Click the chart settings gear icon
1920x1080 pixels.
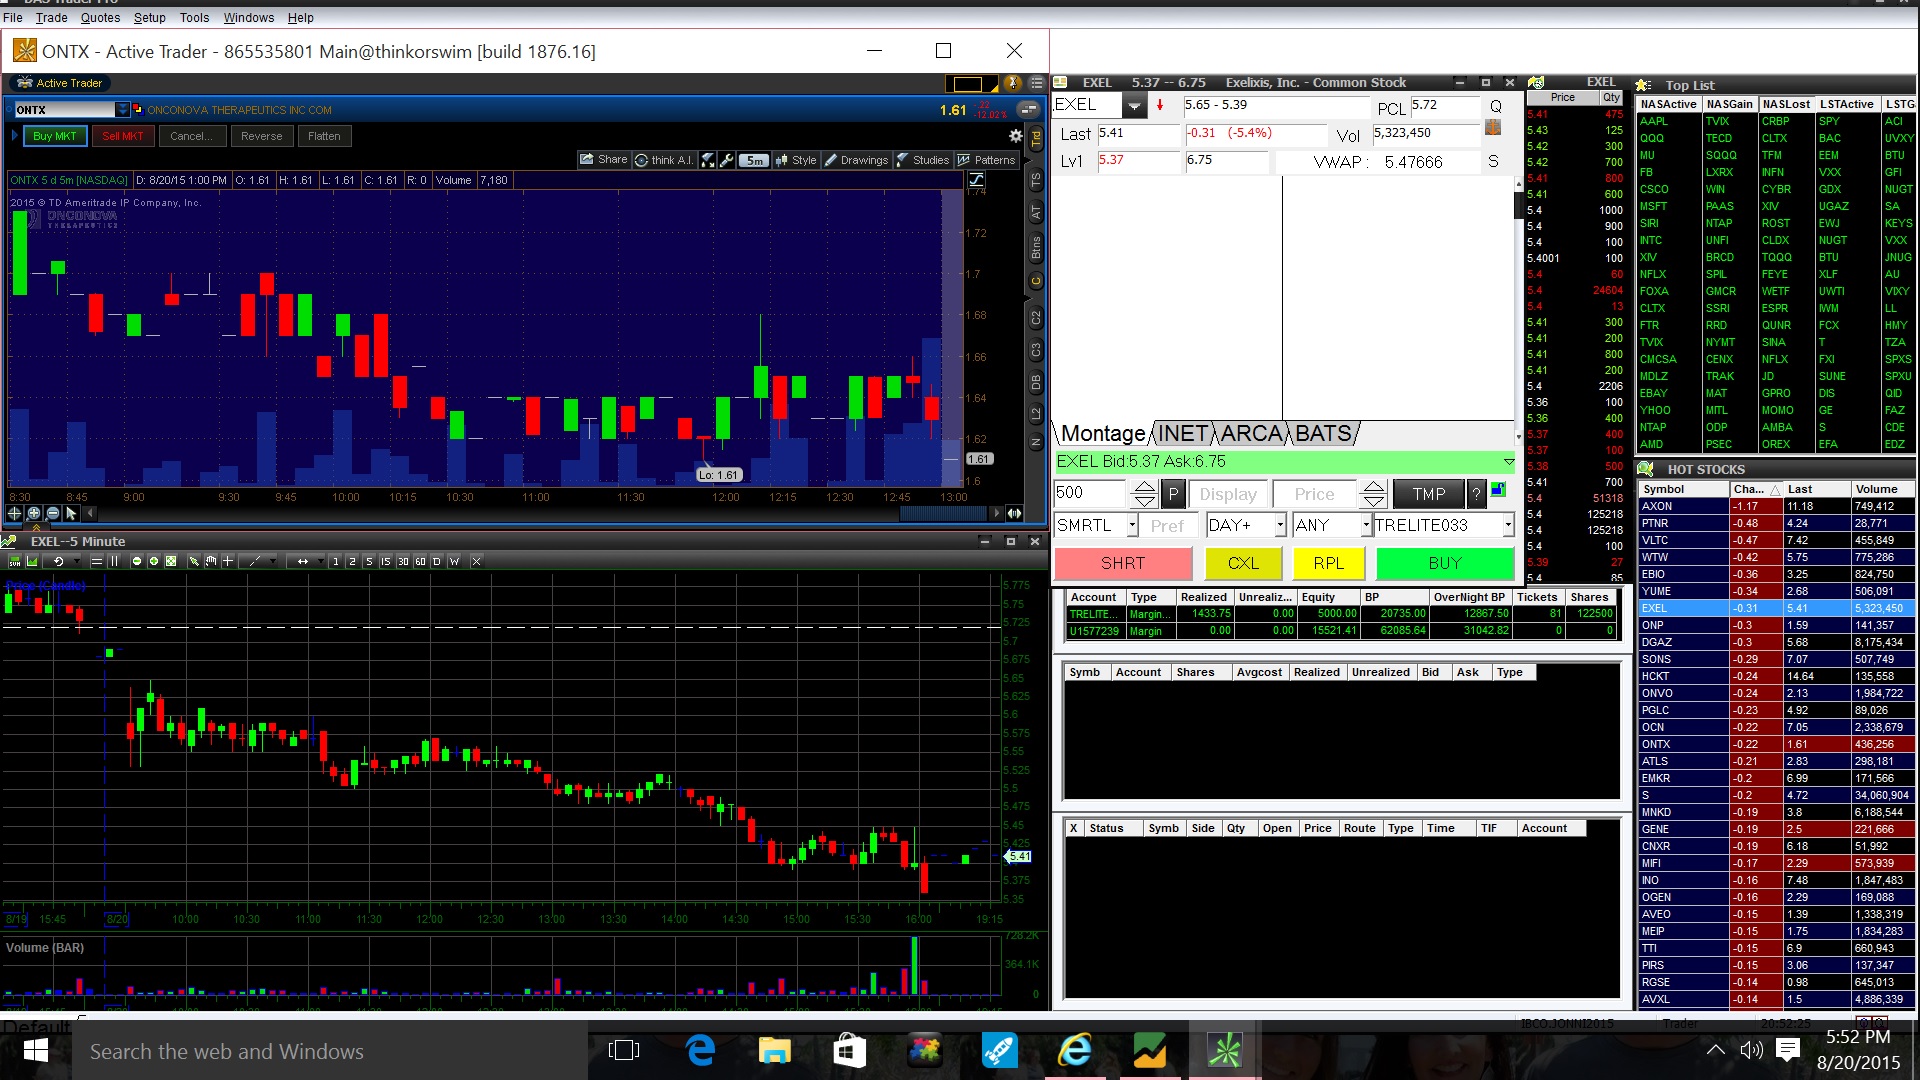coord(1015,136)
